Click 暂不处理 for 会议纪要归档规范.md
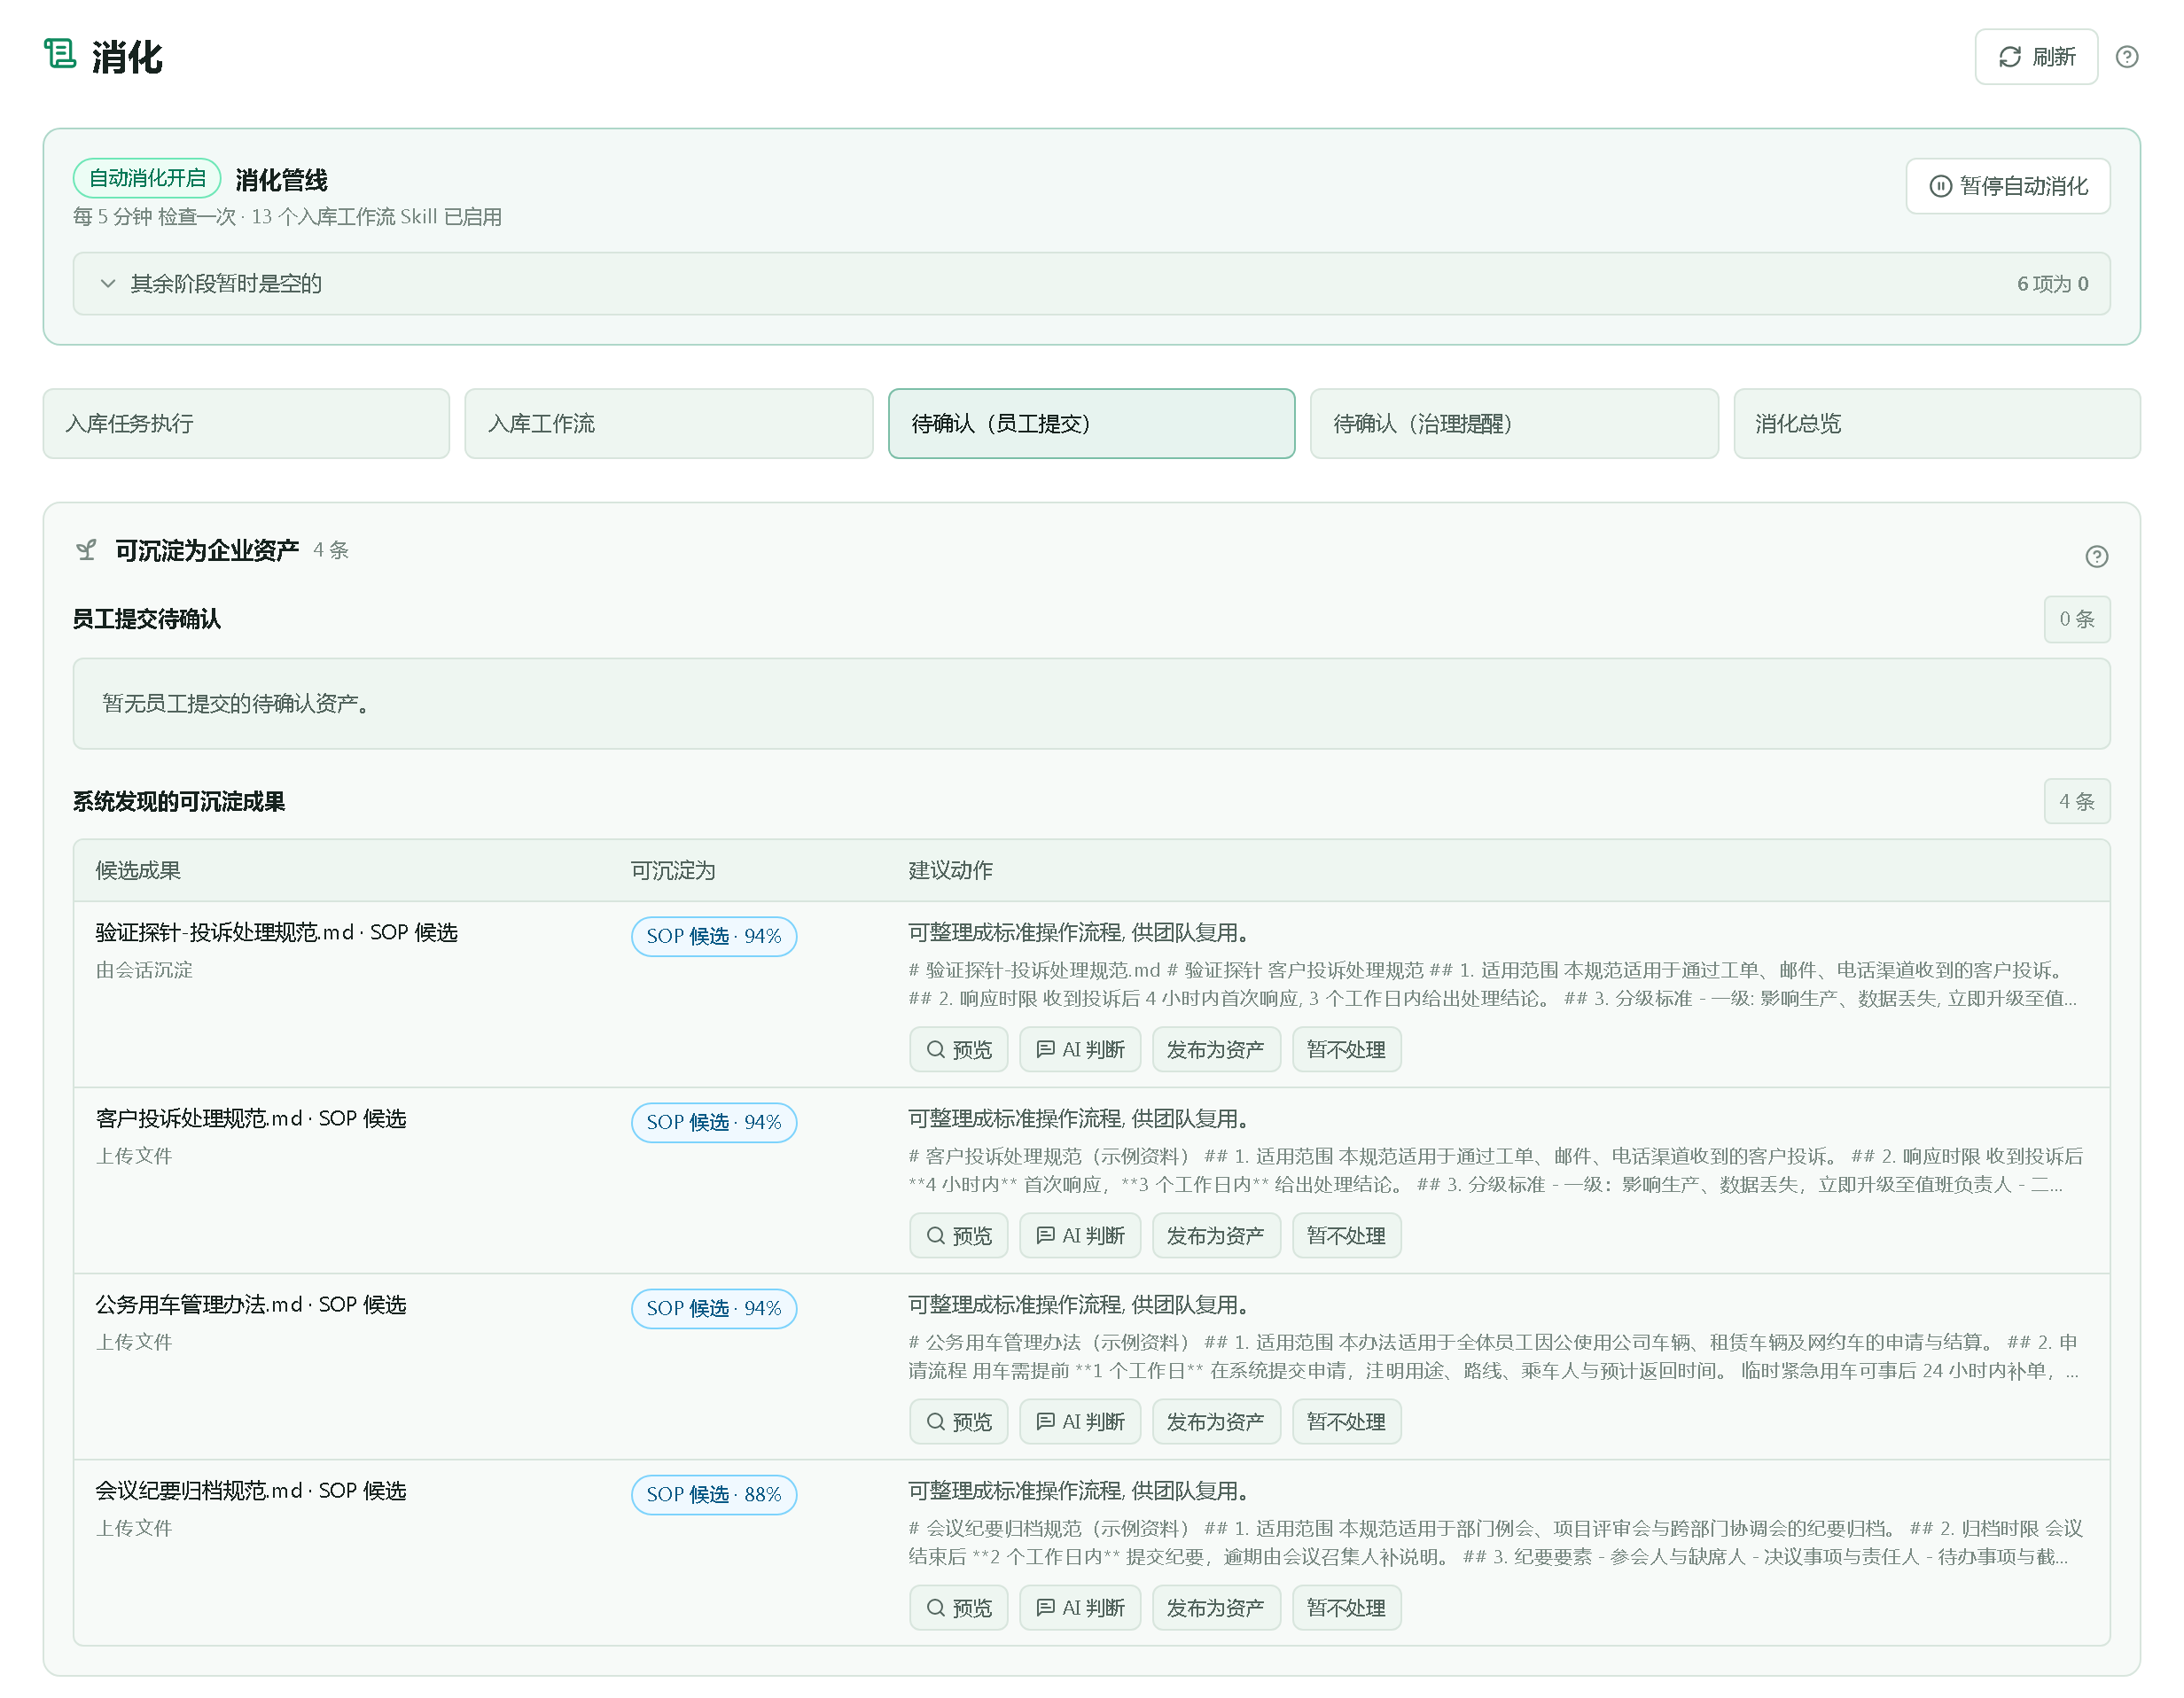 click(x=1346, y=1607)
